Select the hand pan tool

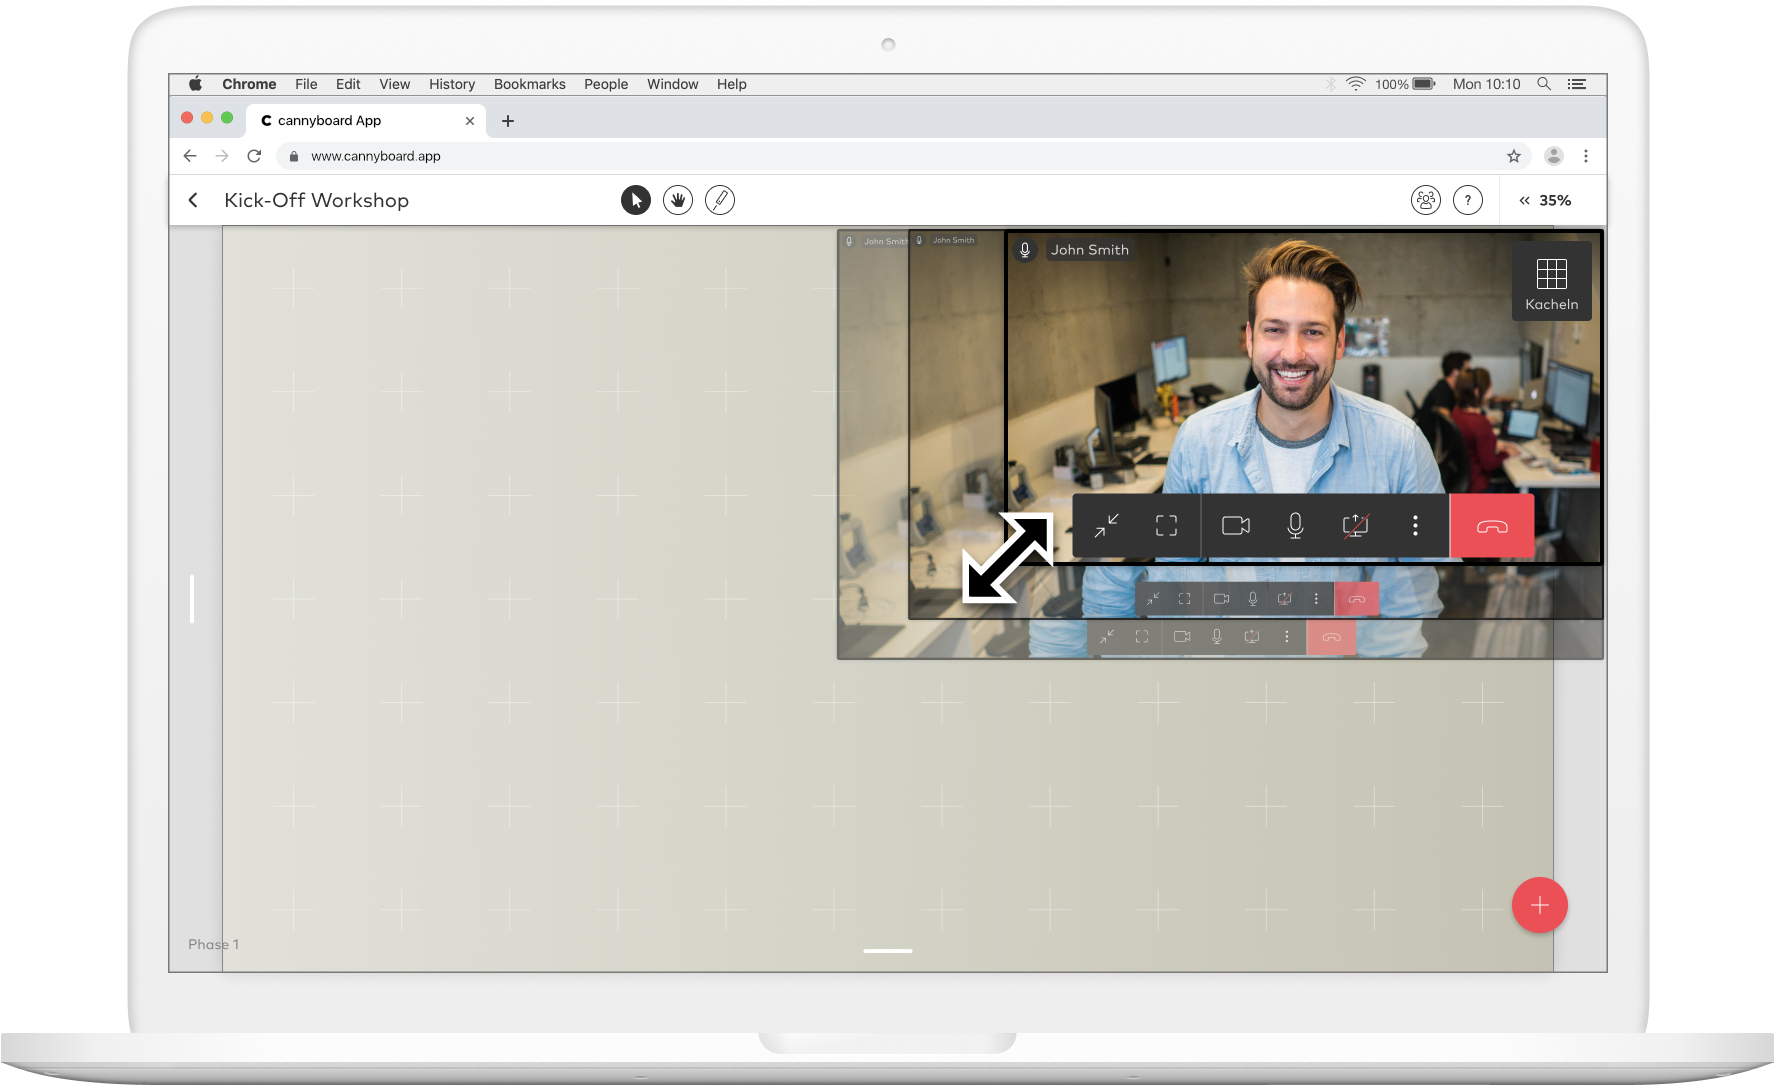[678, 200]
